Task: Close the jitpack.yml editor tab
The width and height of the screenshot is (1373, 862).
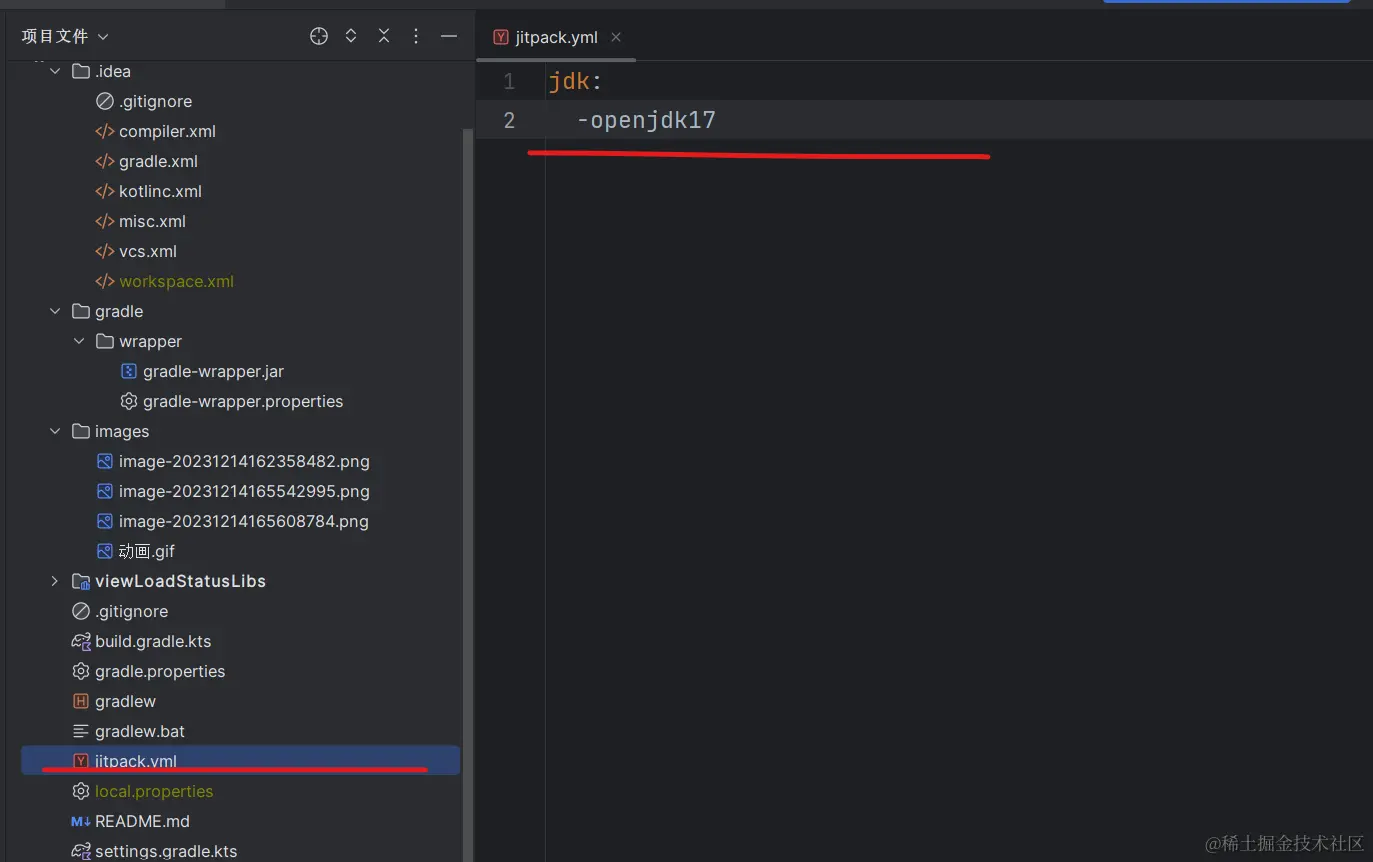Action: (616, 37)
